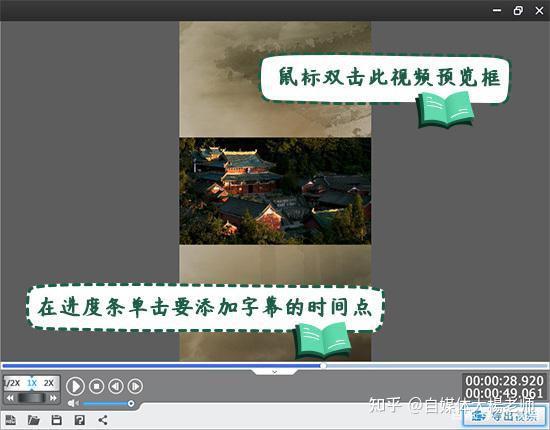
Task: Stop video playback
Action: point(96,386)
